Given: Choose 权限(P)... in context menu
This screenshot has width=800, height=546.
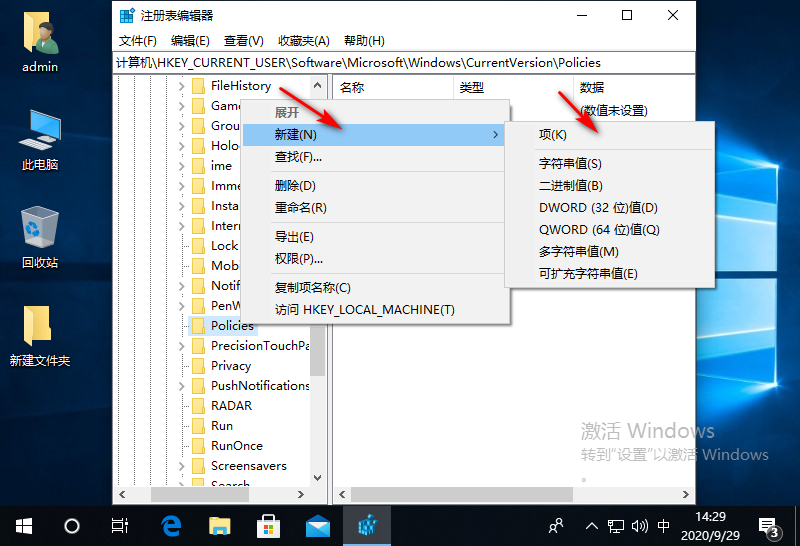Looking at the screenshot, I should tap(373, 259).
